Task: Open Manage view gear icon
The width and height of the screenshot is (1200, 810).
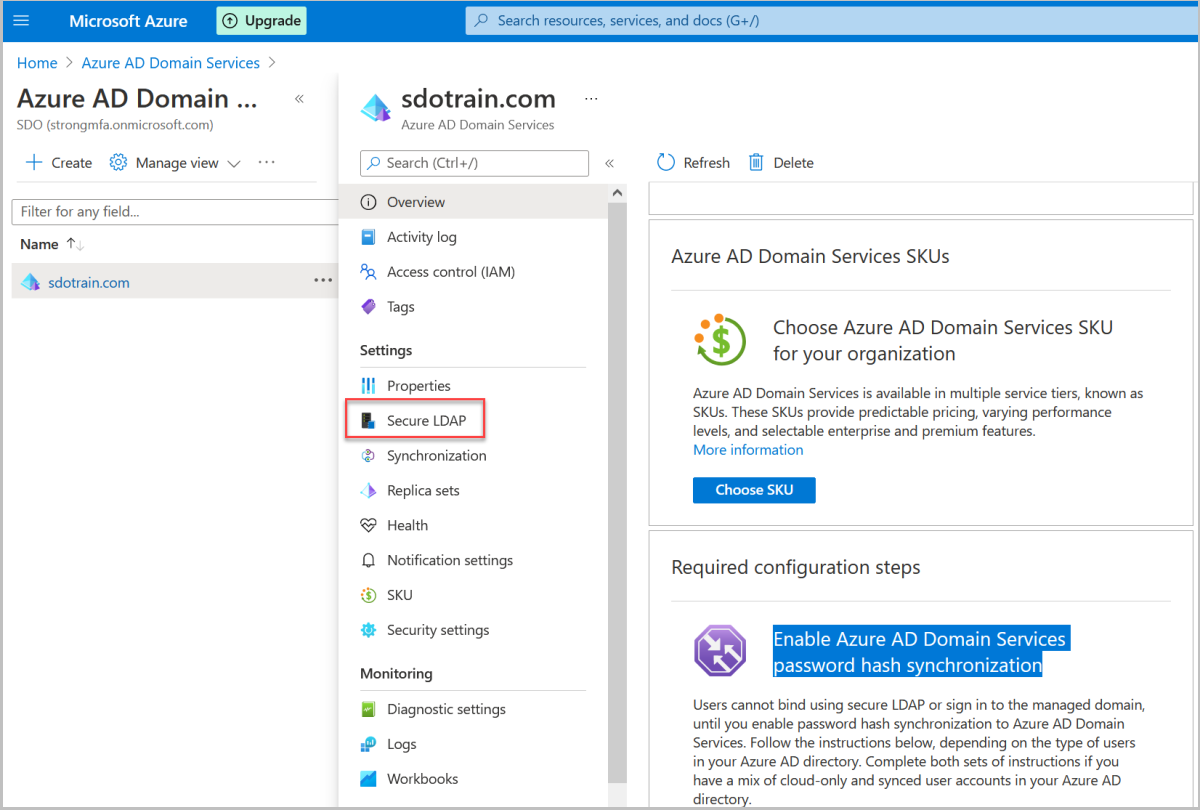Action: point(118,162)
